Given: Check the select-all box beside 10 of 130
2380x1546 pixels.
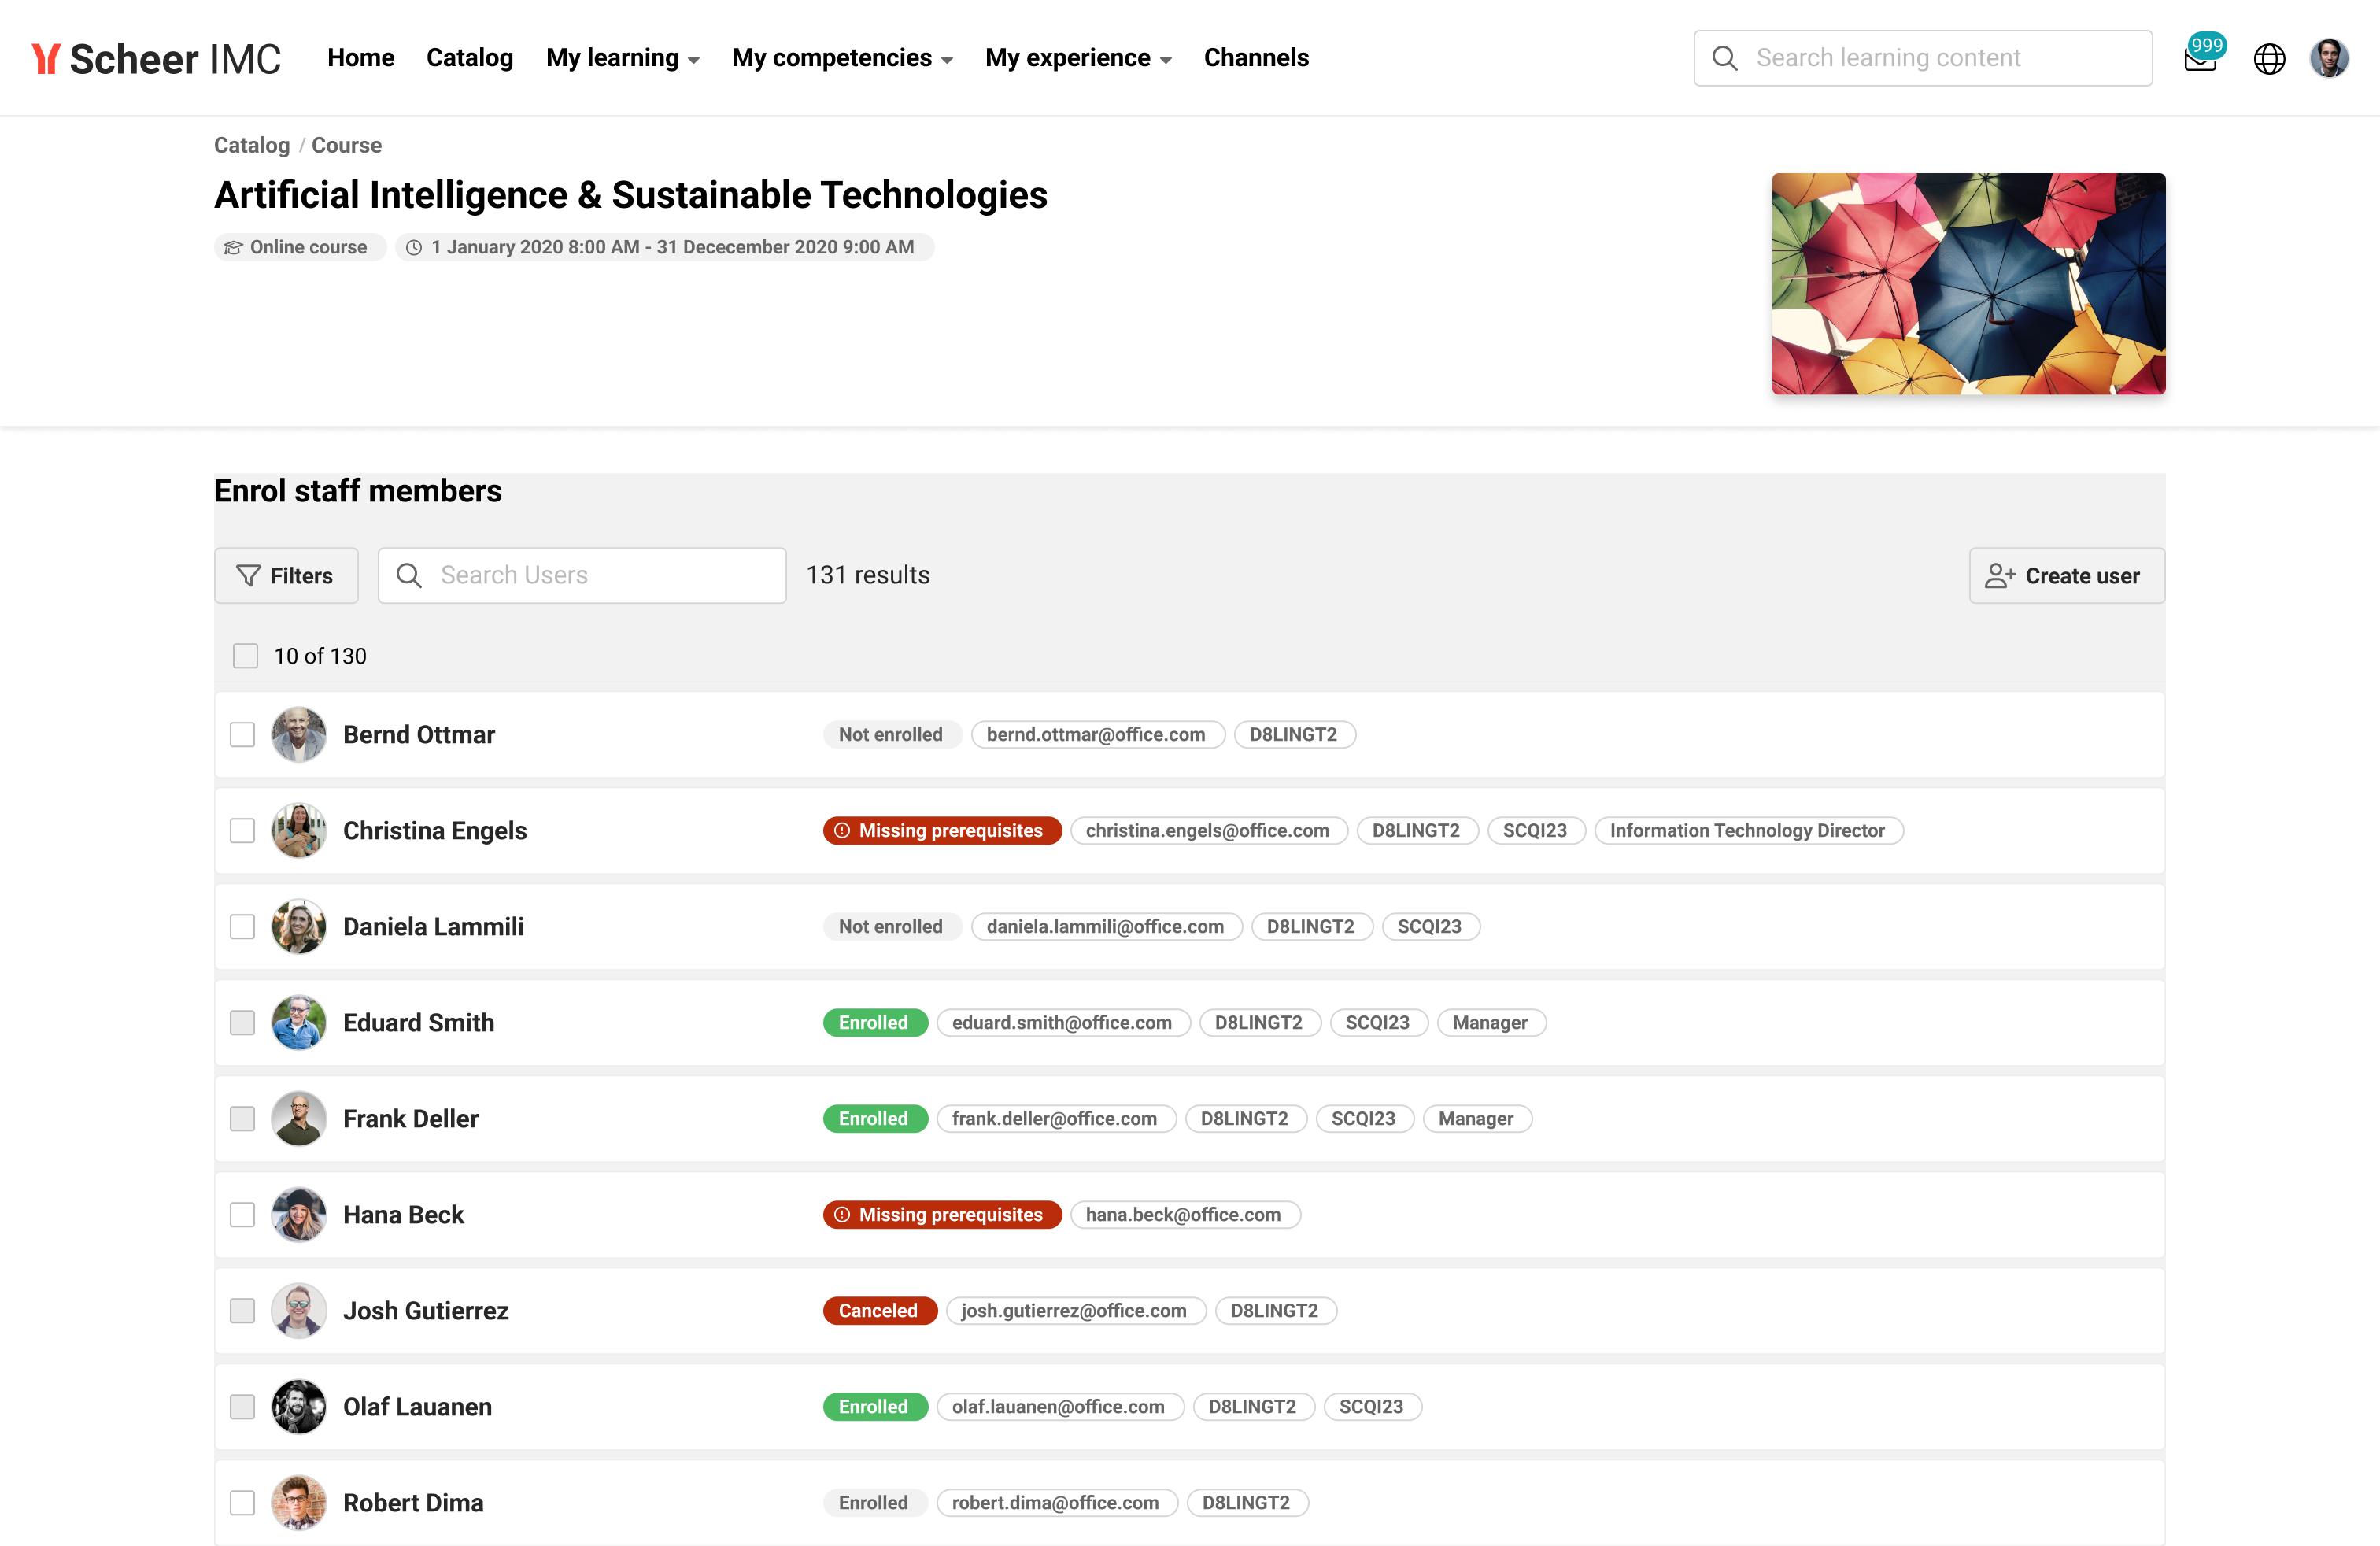Looking at the screenshot, I should [x=245, y=656].
